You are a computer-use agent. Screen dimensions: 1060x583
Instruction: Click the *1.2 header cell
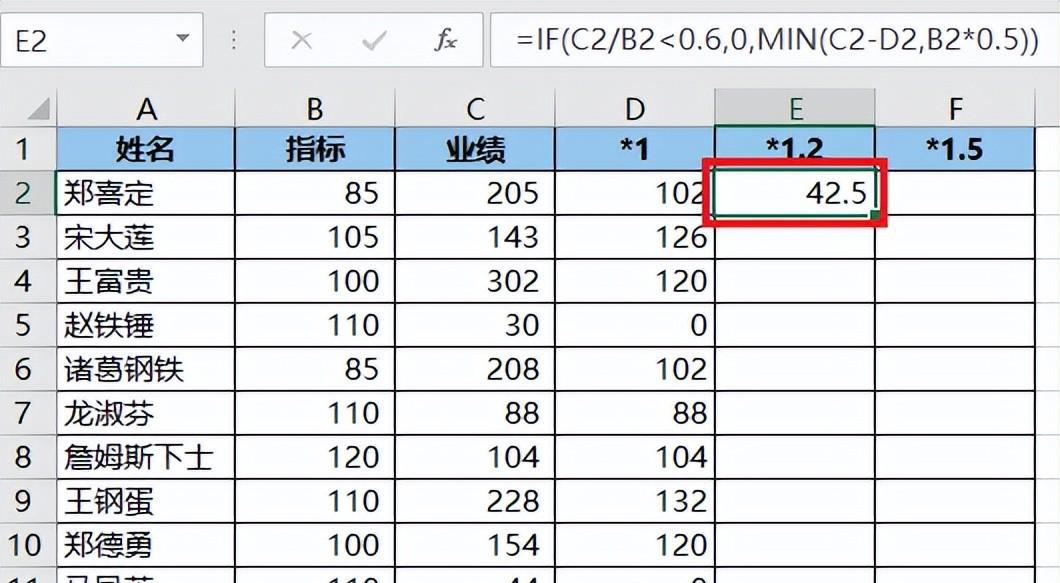pos(795,149)
